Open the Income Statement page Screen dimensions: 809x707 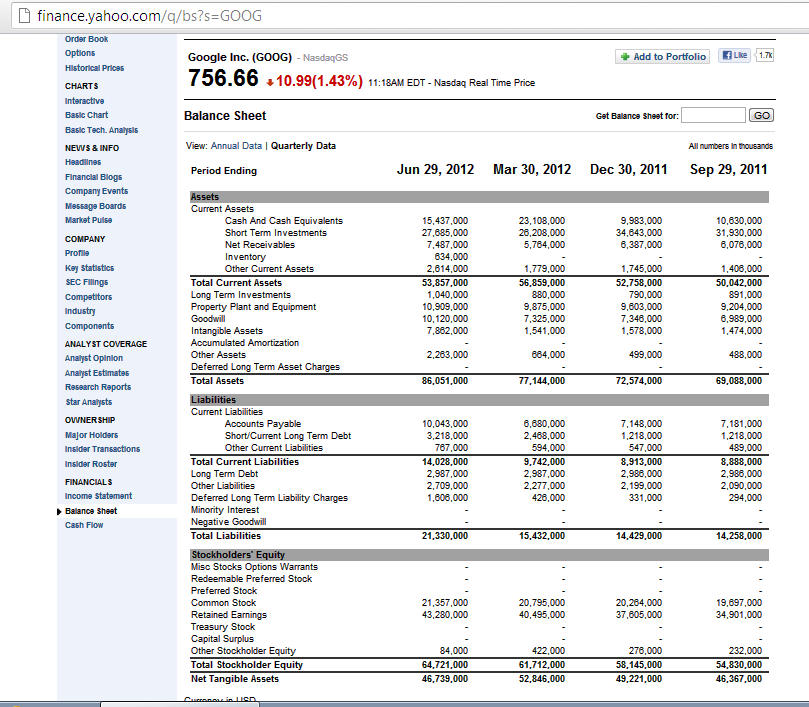97,495
